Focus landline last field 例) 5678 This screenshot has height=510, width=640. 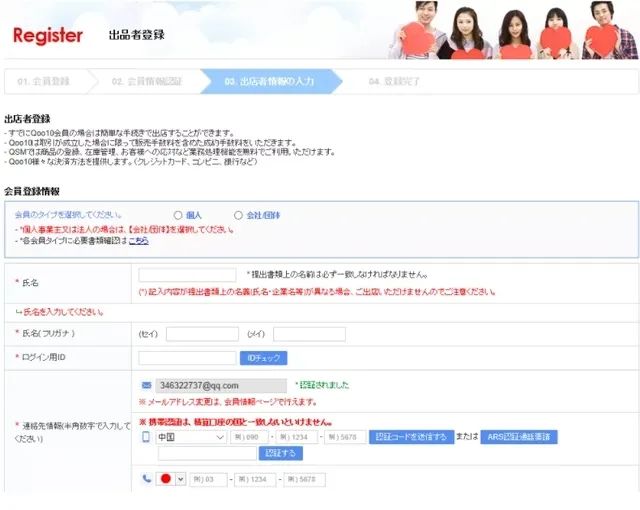click(x=304, y=479)
